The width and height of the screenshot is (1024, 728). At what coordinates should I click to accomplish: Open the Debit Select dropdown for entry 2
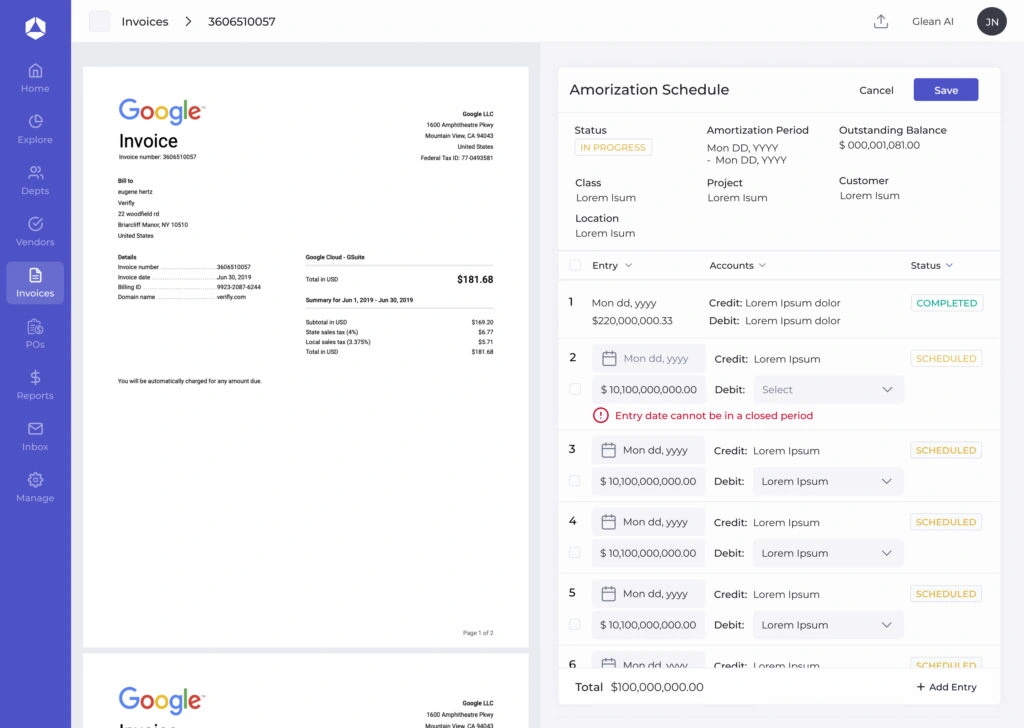pos(829,390)
